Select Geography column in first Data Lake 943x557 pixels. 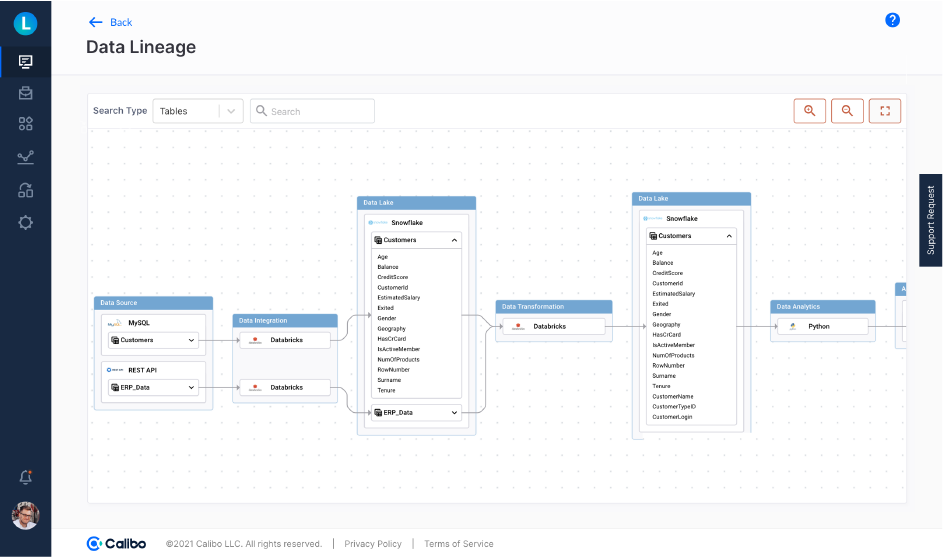point(392,328)
